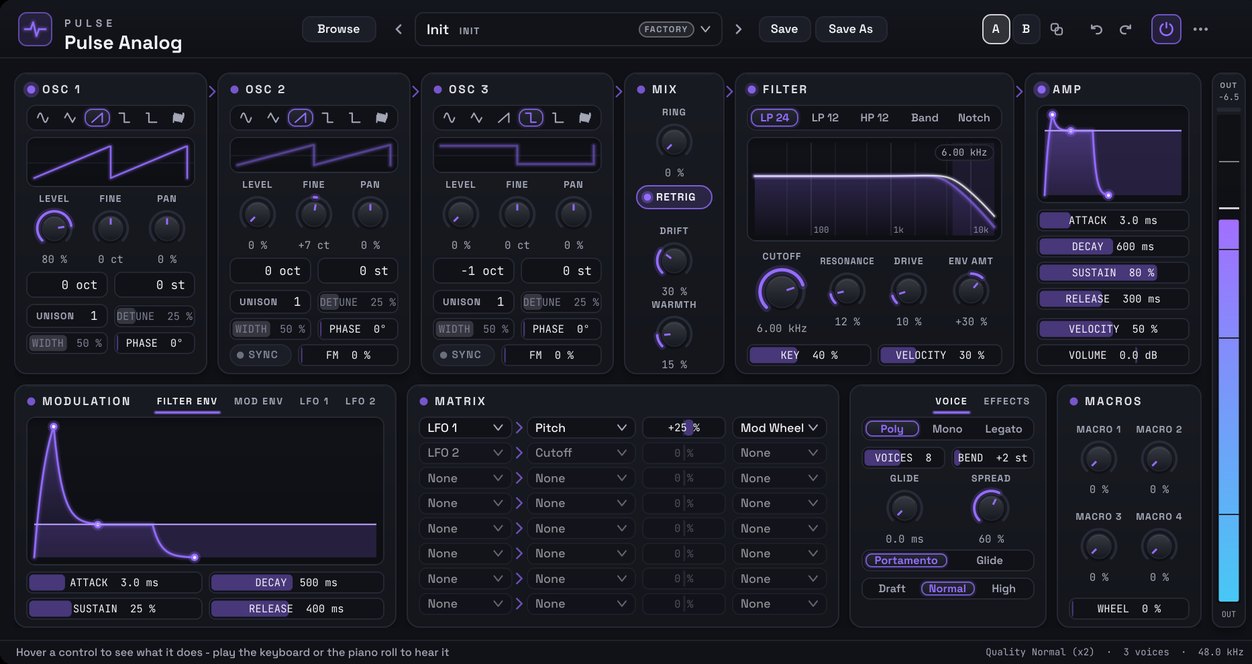The image size is (1252, 664).
Task: Click the +25 % amount field in Matrix
Action: point(684,428)
